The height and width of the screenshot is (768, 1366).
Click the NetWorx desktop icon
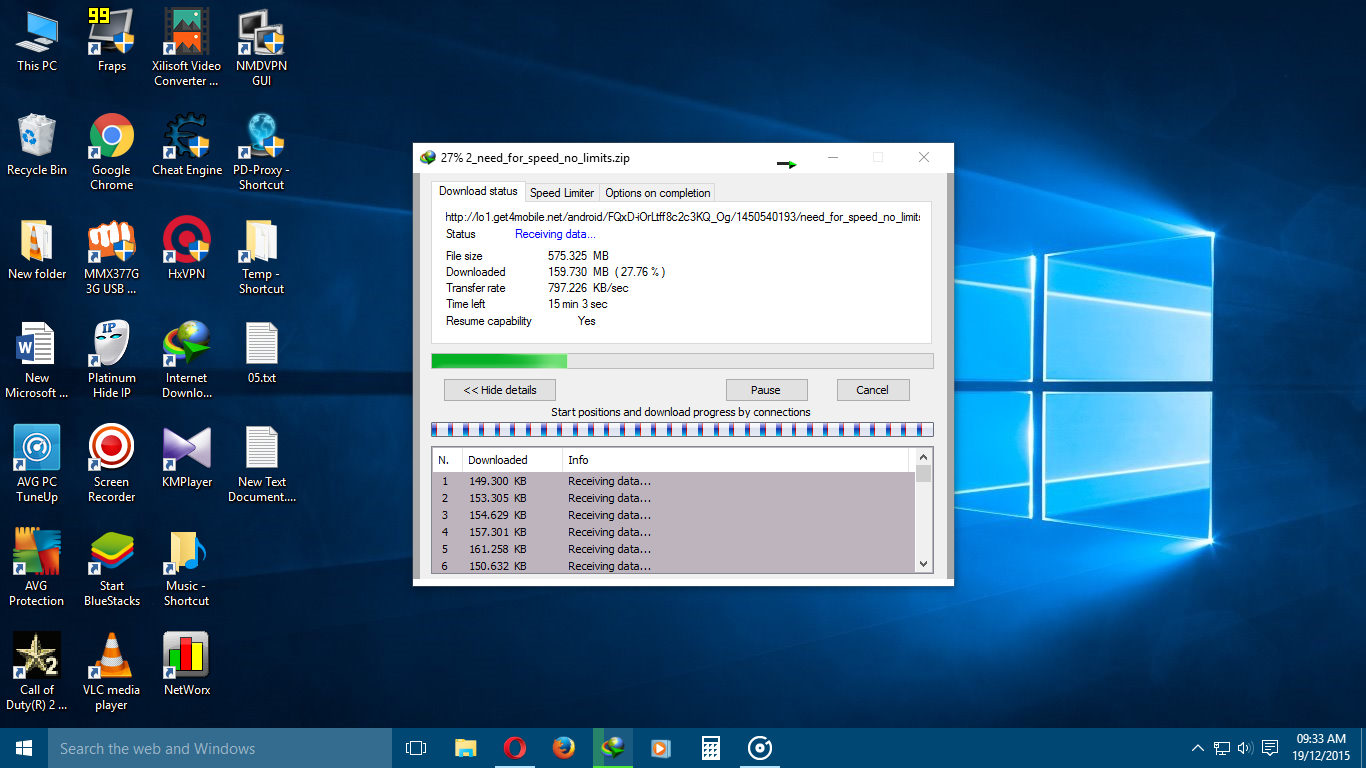tap(187, 665)
